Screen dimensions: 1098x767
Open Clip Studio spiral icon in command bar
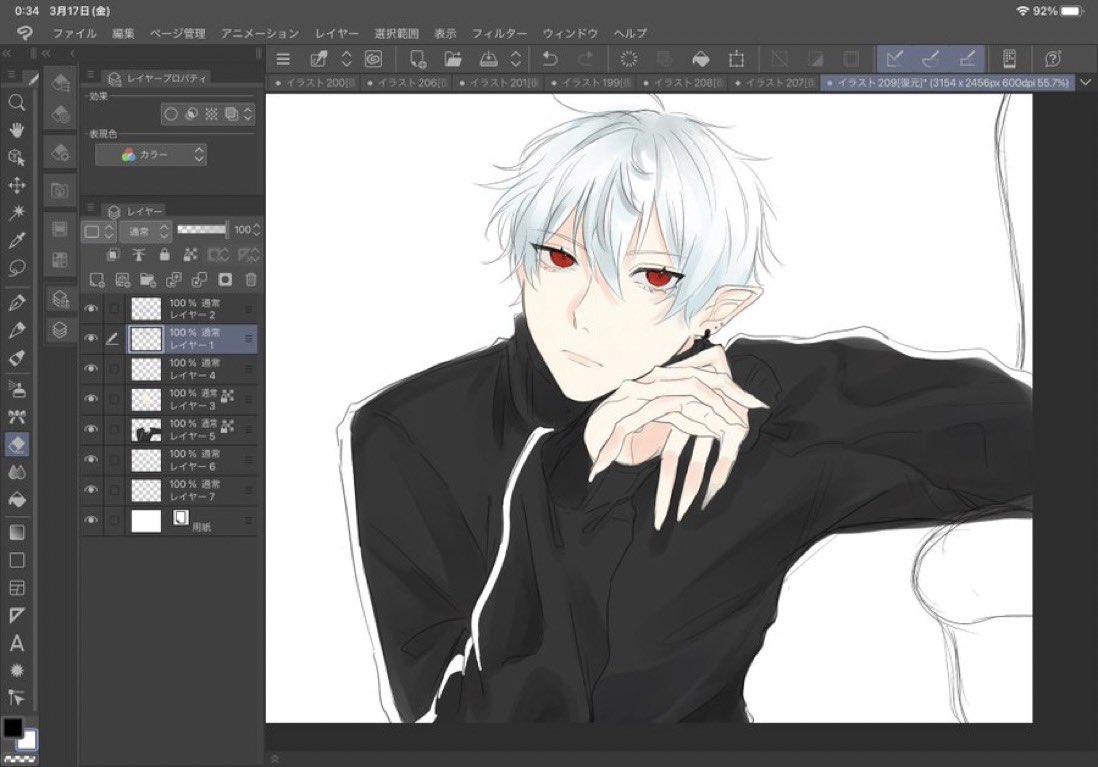(374, 59)
